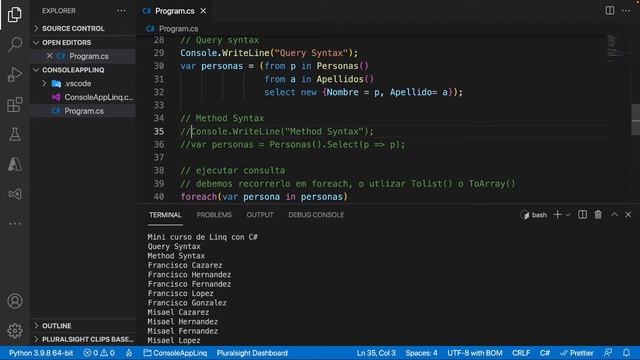Screen dimensions: 640x360
Task: Click code text on line 29 Console.WriteLine
Action: tap(269, 53)
